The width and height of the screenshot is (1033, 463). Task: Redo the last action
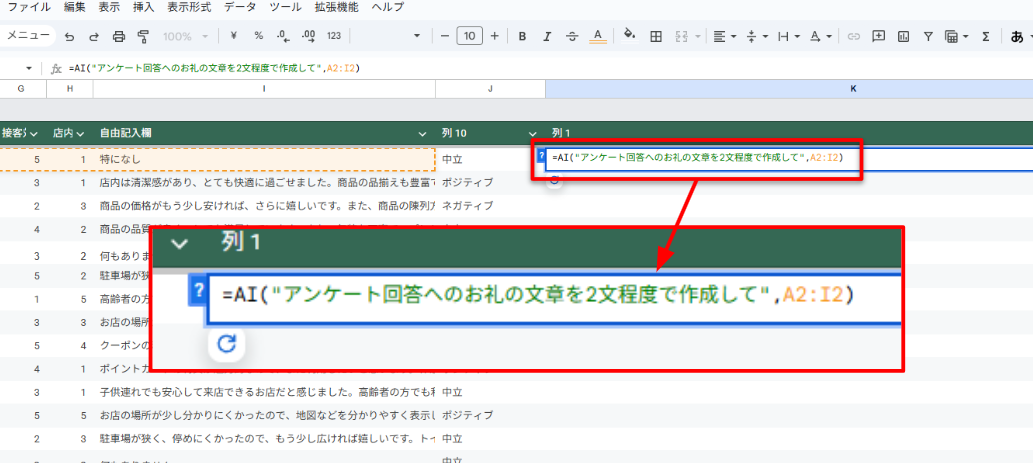pos(94,36)
